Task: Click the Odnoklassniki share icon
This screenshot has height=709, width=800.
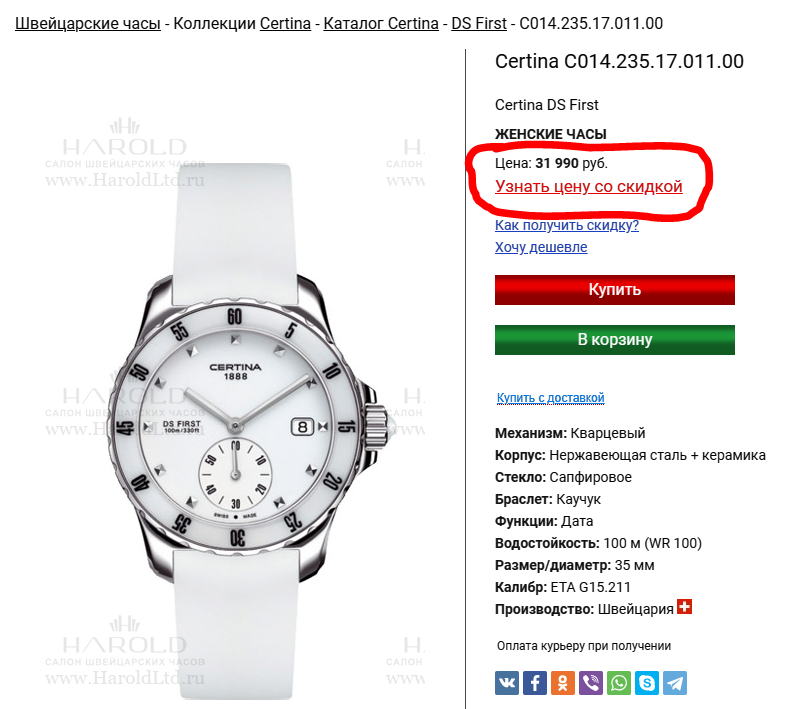Action: pyautogui.click(x=563, y=682)
